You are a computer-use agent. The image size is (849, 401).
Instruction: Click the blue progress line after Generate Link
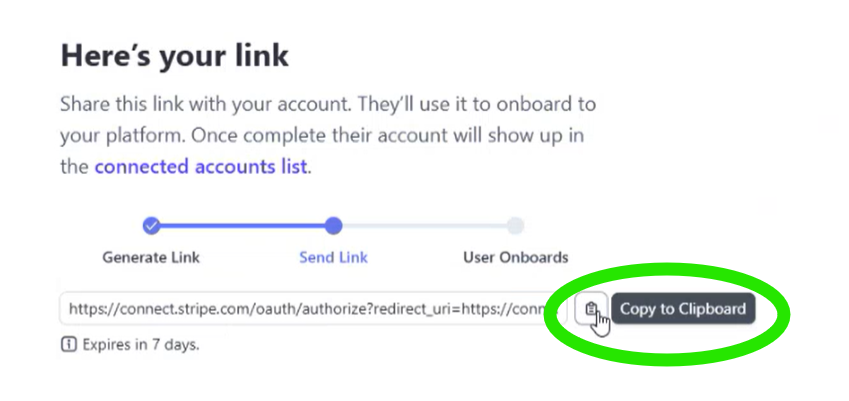(243, 225)
